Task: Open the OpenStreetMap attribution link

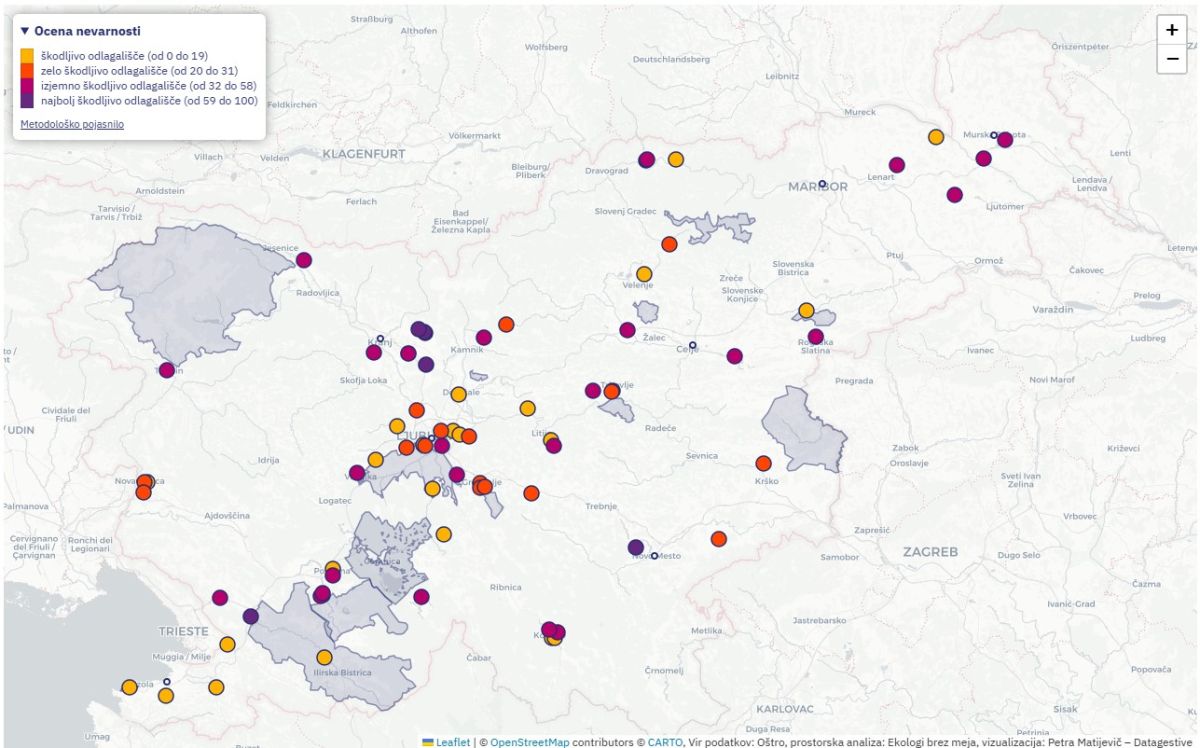Action: 528,742
